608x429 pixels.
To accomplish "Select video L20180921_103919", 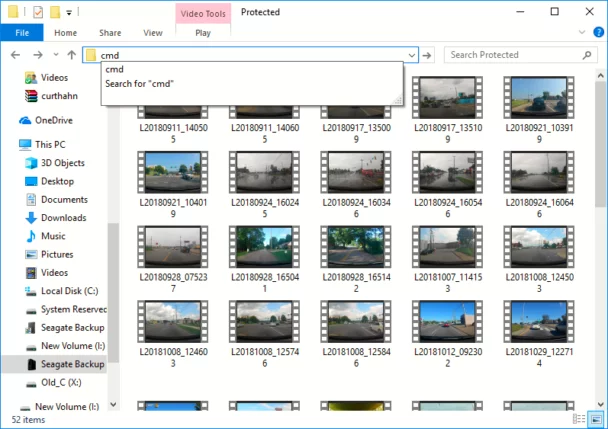I will tap(539, 111).
